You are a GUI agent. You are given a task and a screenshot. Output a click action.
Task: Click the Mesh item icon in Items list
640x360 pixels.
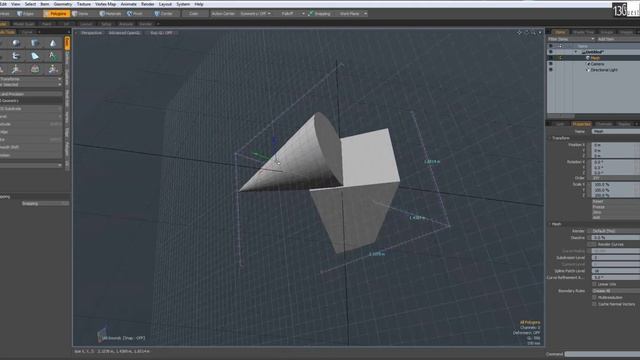click(x=588, y=58)
